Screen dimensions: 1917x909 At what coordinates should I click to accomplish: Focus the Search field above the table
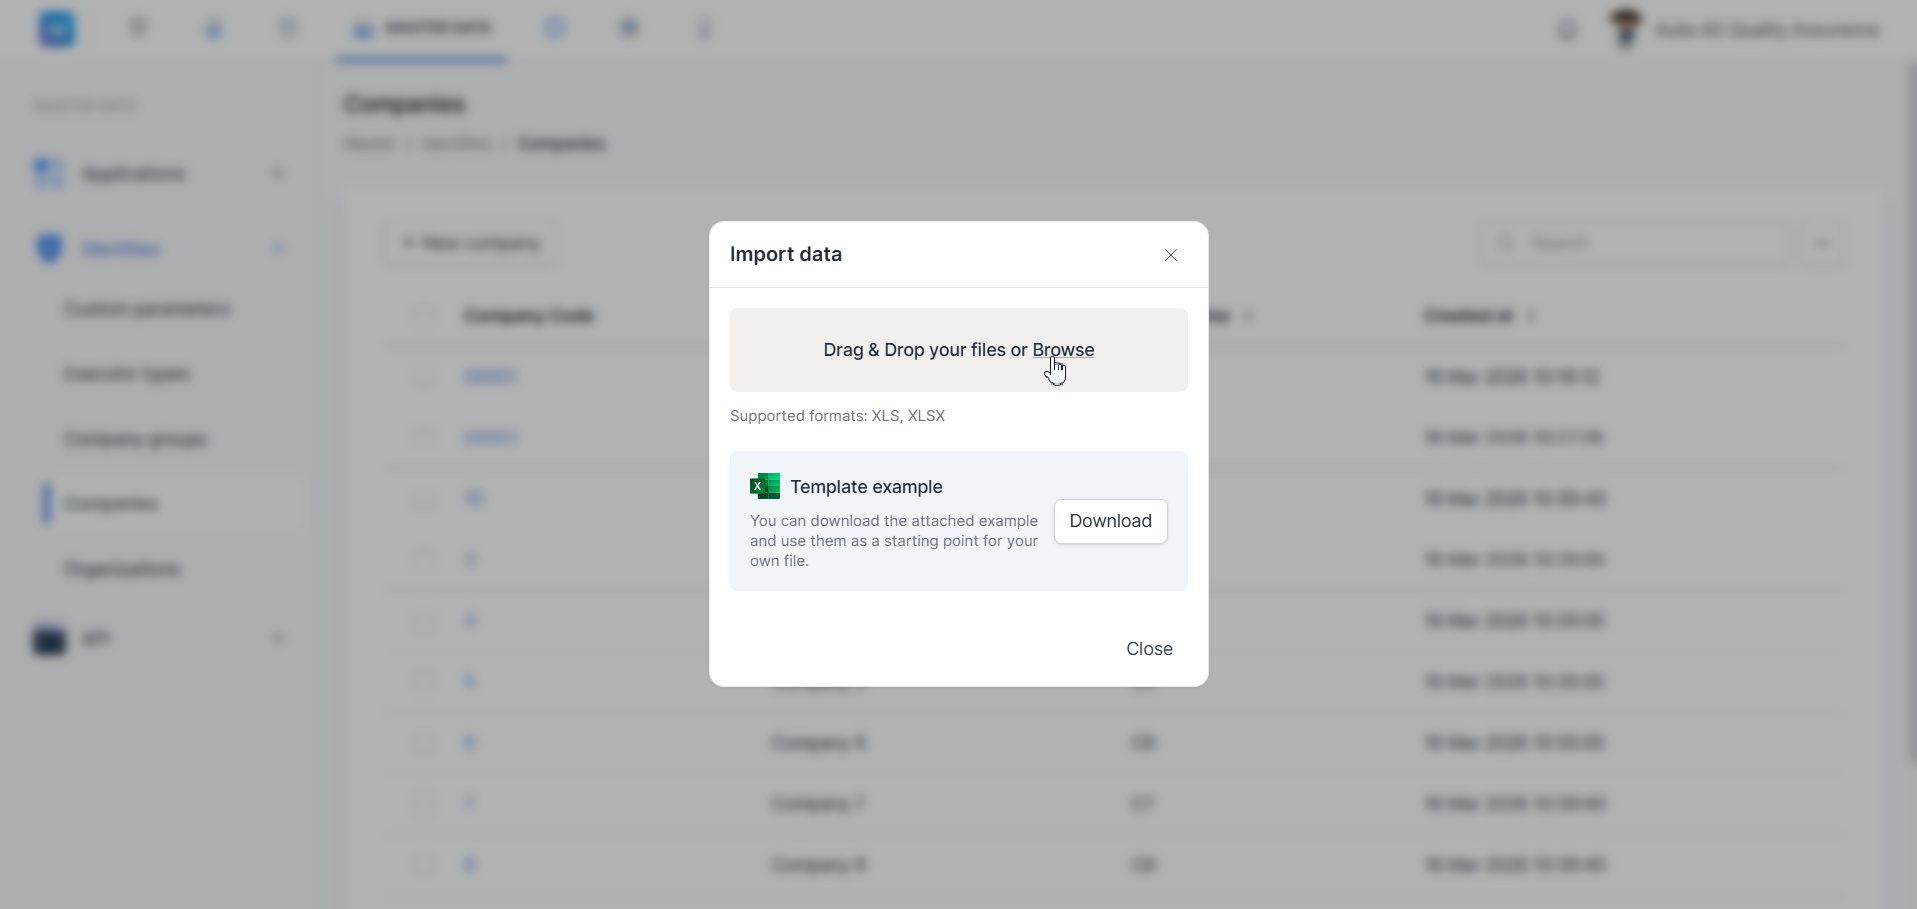pos(1636,243)
